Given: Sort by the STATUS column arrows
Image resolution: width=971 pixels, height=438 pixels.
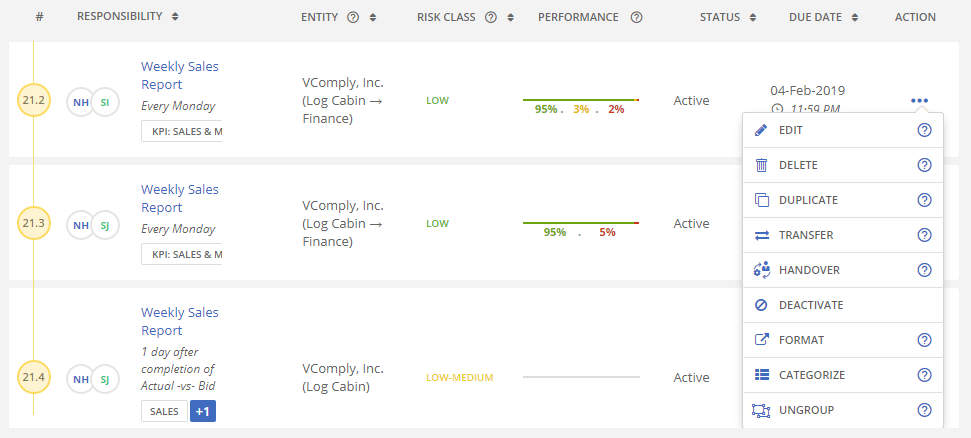Looking at the screenshot, I should 752,17.
